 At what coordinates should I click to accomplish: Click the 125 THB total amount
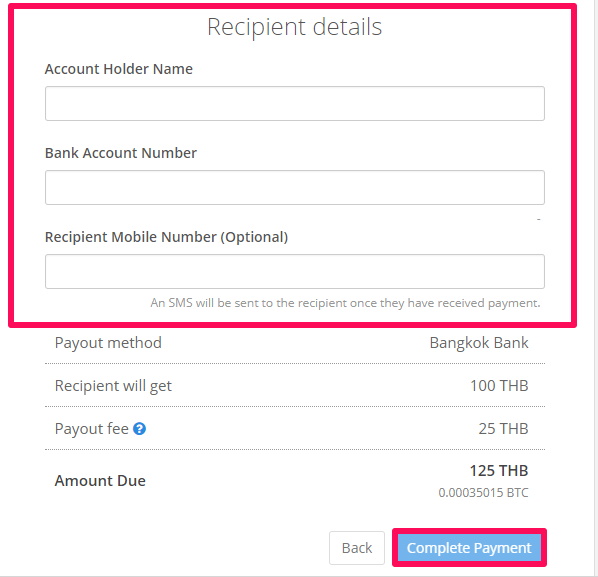[x=499, y=471]
